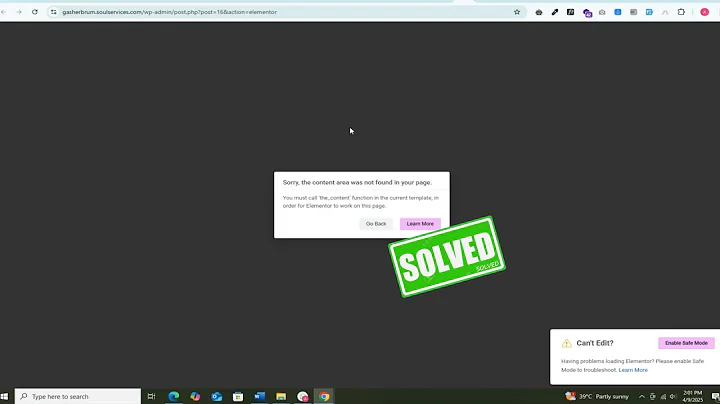720x404 pixels.
Task: Open the Extensions puzzle-piece menu
Action: coord(681,12)
